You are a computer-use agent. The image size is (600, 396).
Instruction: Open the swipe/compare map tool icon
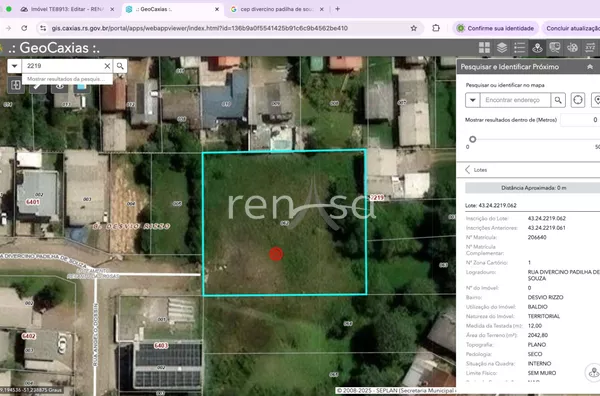[16, 85]
